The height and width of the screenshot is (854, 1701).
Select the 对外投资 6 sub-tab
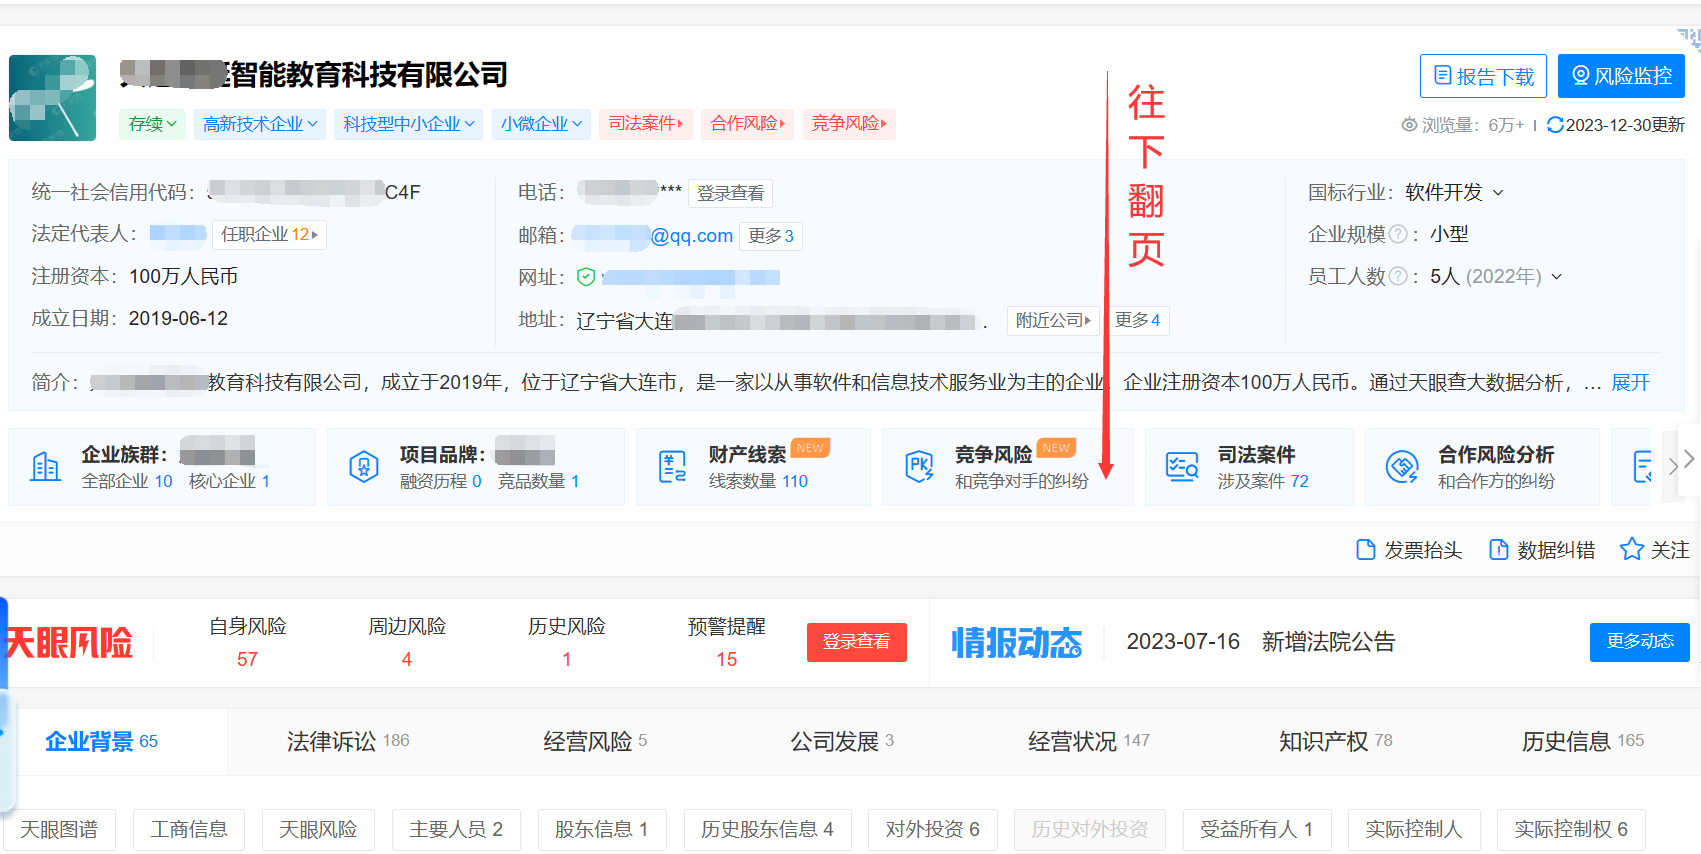pyautogui.click(x=932, y=830)
